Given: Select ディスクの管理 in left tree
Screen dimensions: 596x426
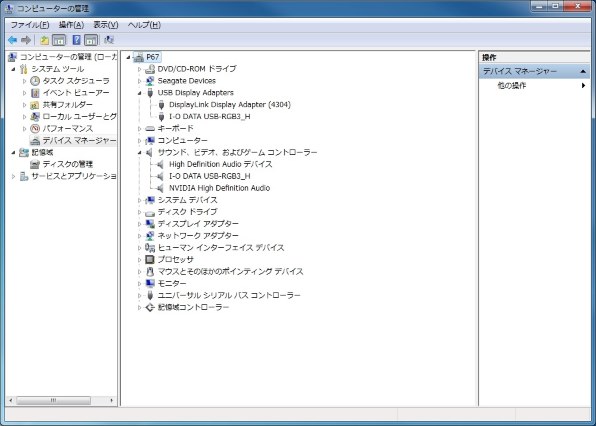Looking at the screenshot, I should pyautogui.click(x=68, y=164).
